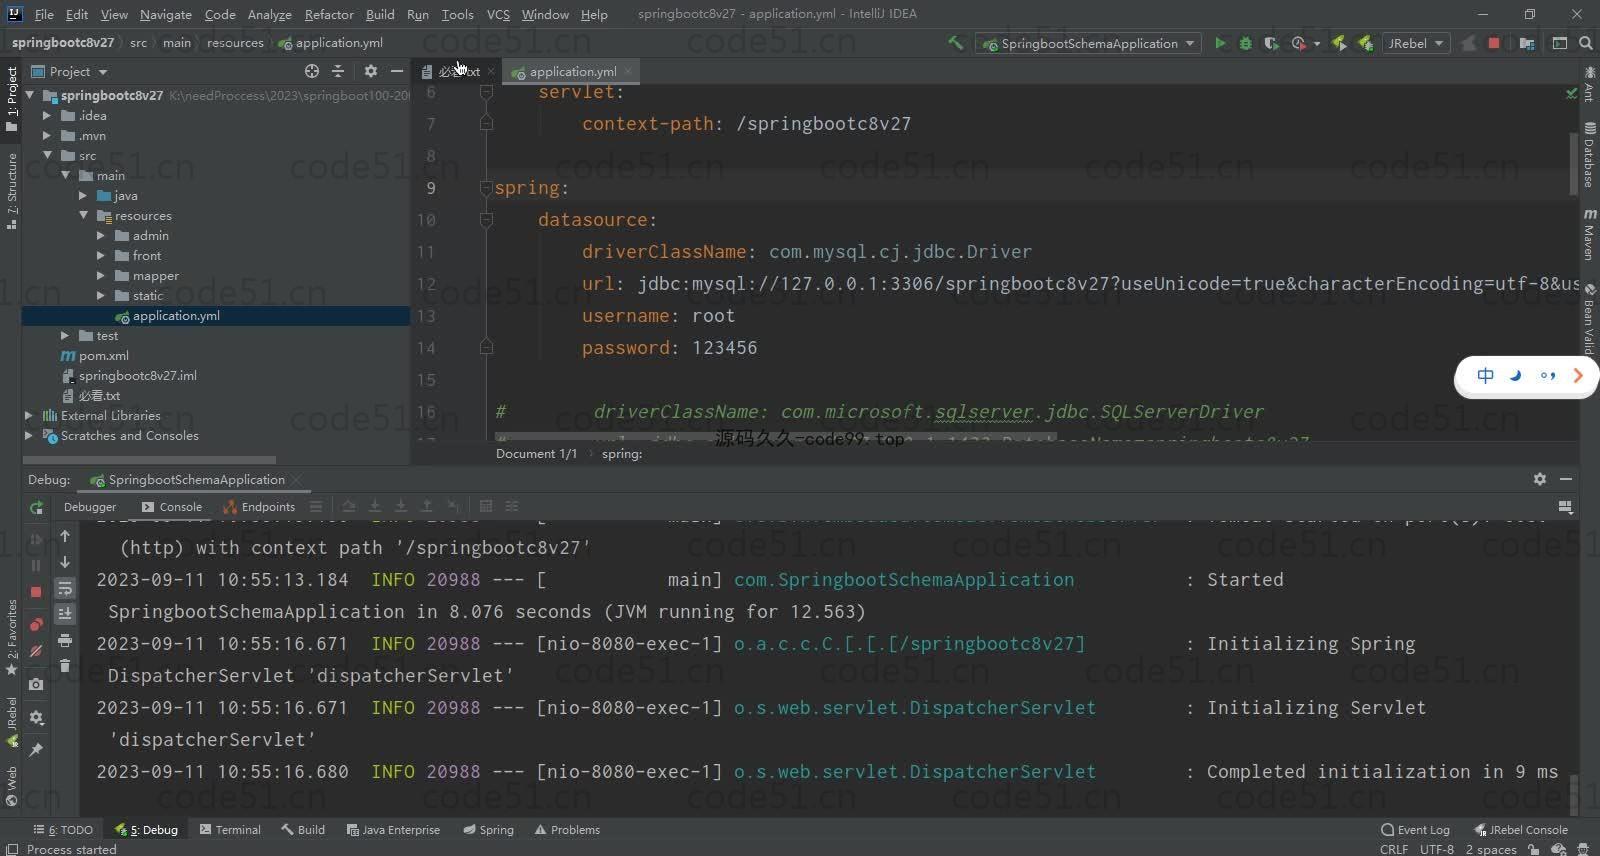Open the Database side tool window
Image resolution: width=1600 pixels, height=856 pixels.
(x=1589, y=155)
